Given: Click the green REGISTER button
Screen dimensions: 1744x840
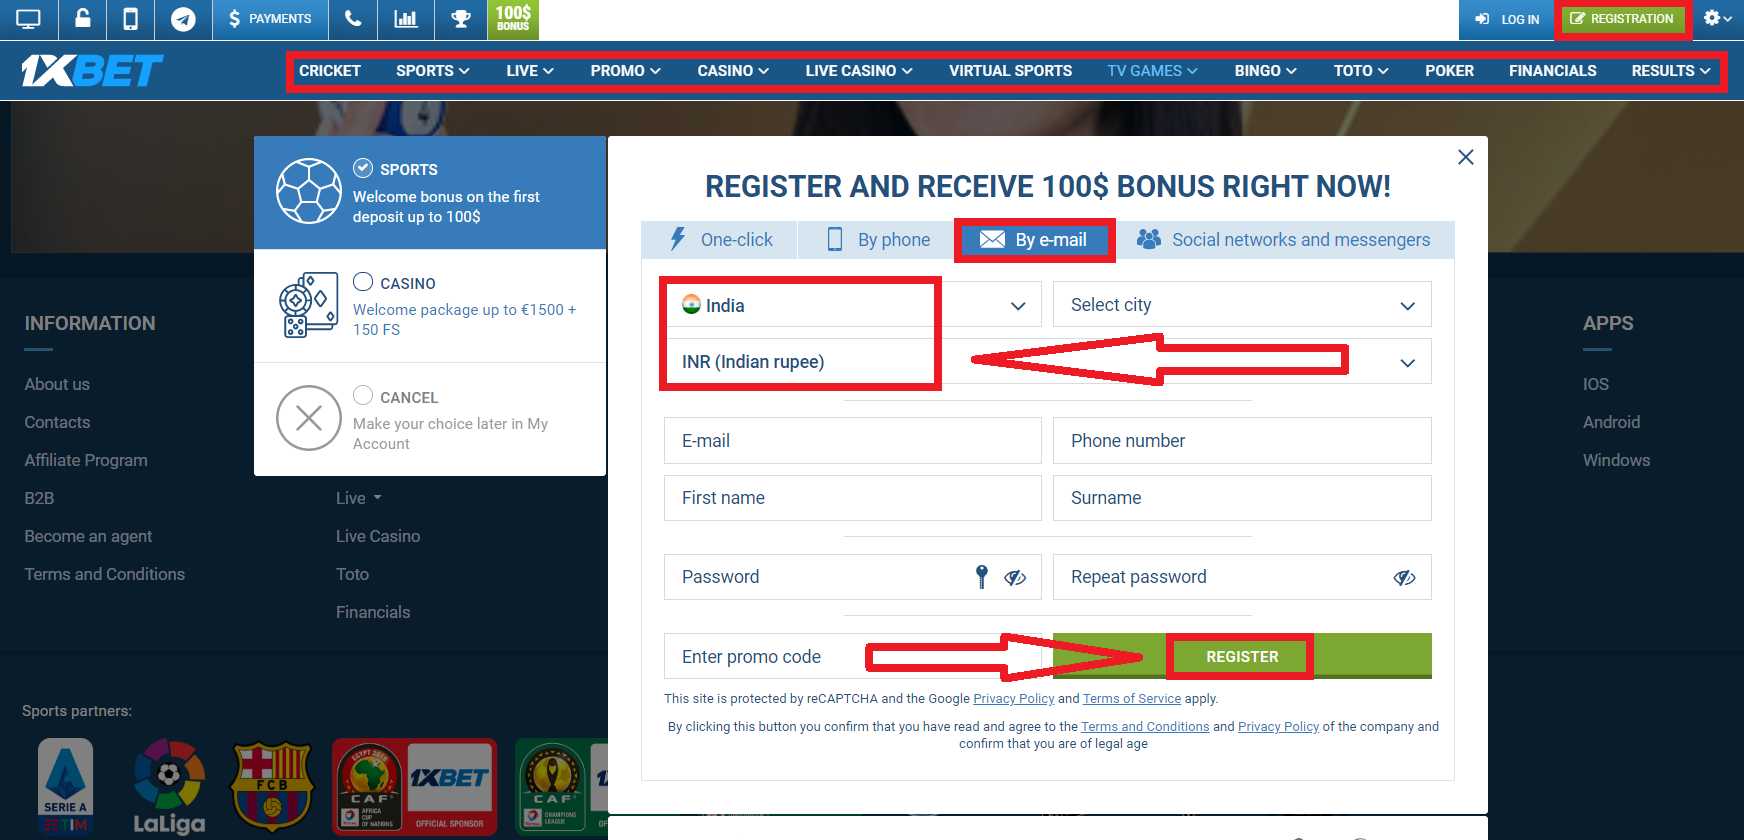Looking at the screenshot, I should pyautogui.click(x=1242, y=656).
